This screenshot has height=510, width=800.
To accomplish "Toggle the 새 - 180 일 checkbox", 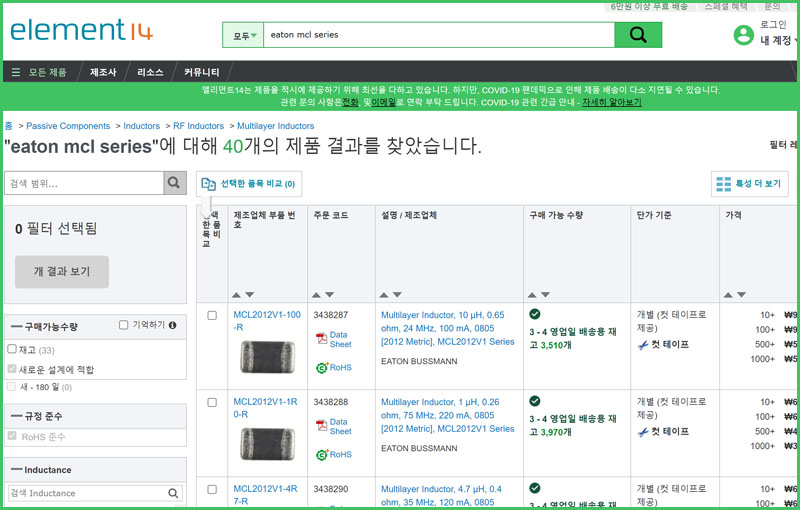I will [12, 387].
